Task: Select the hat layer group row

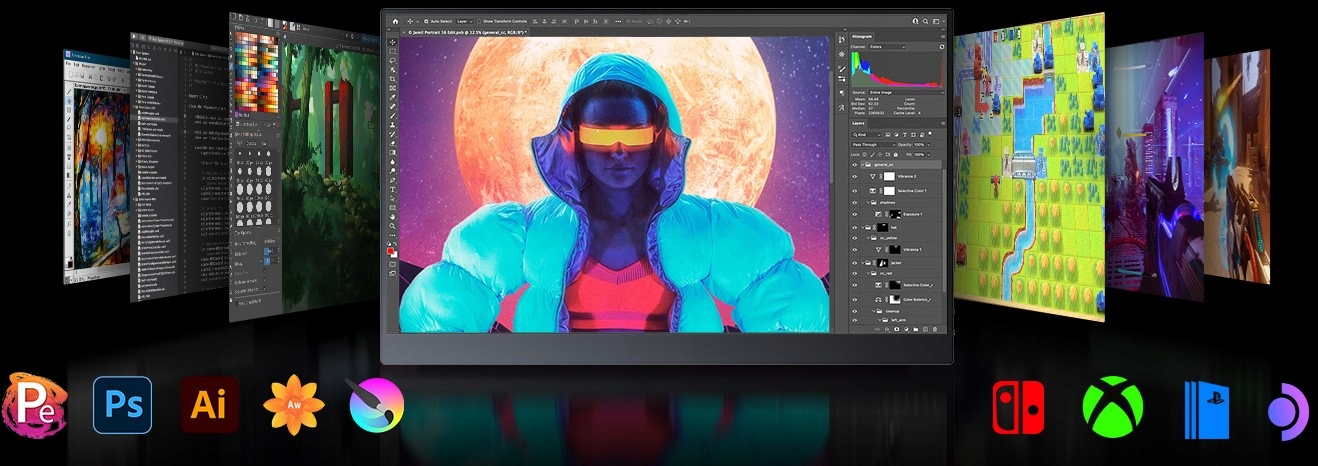Action: pos(895,226)
